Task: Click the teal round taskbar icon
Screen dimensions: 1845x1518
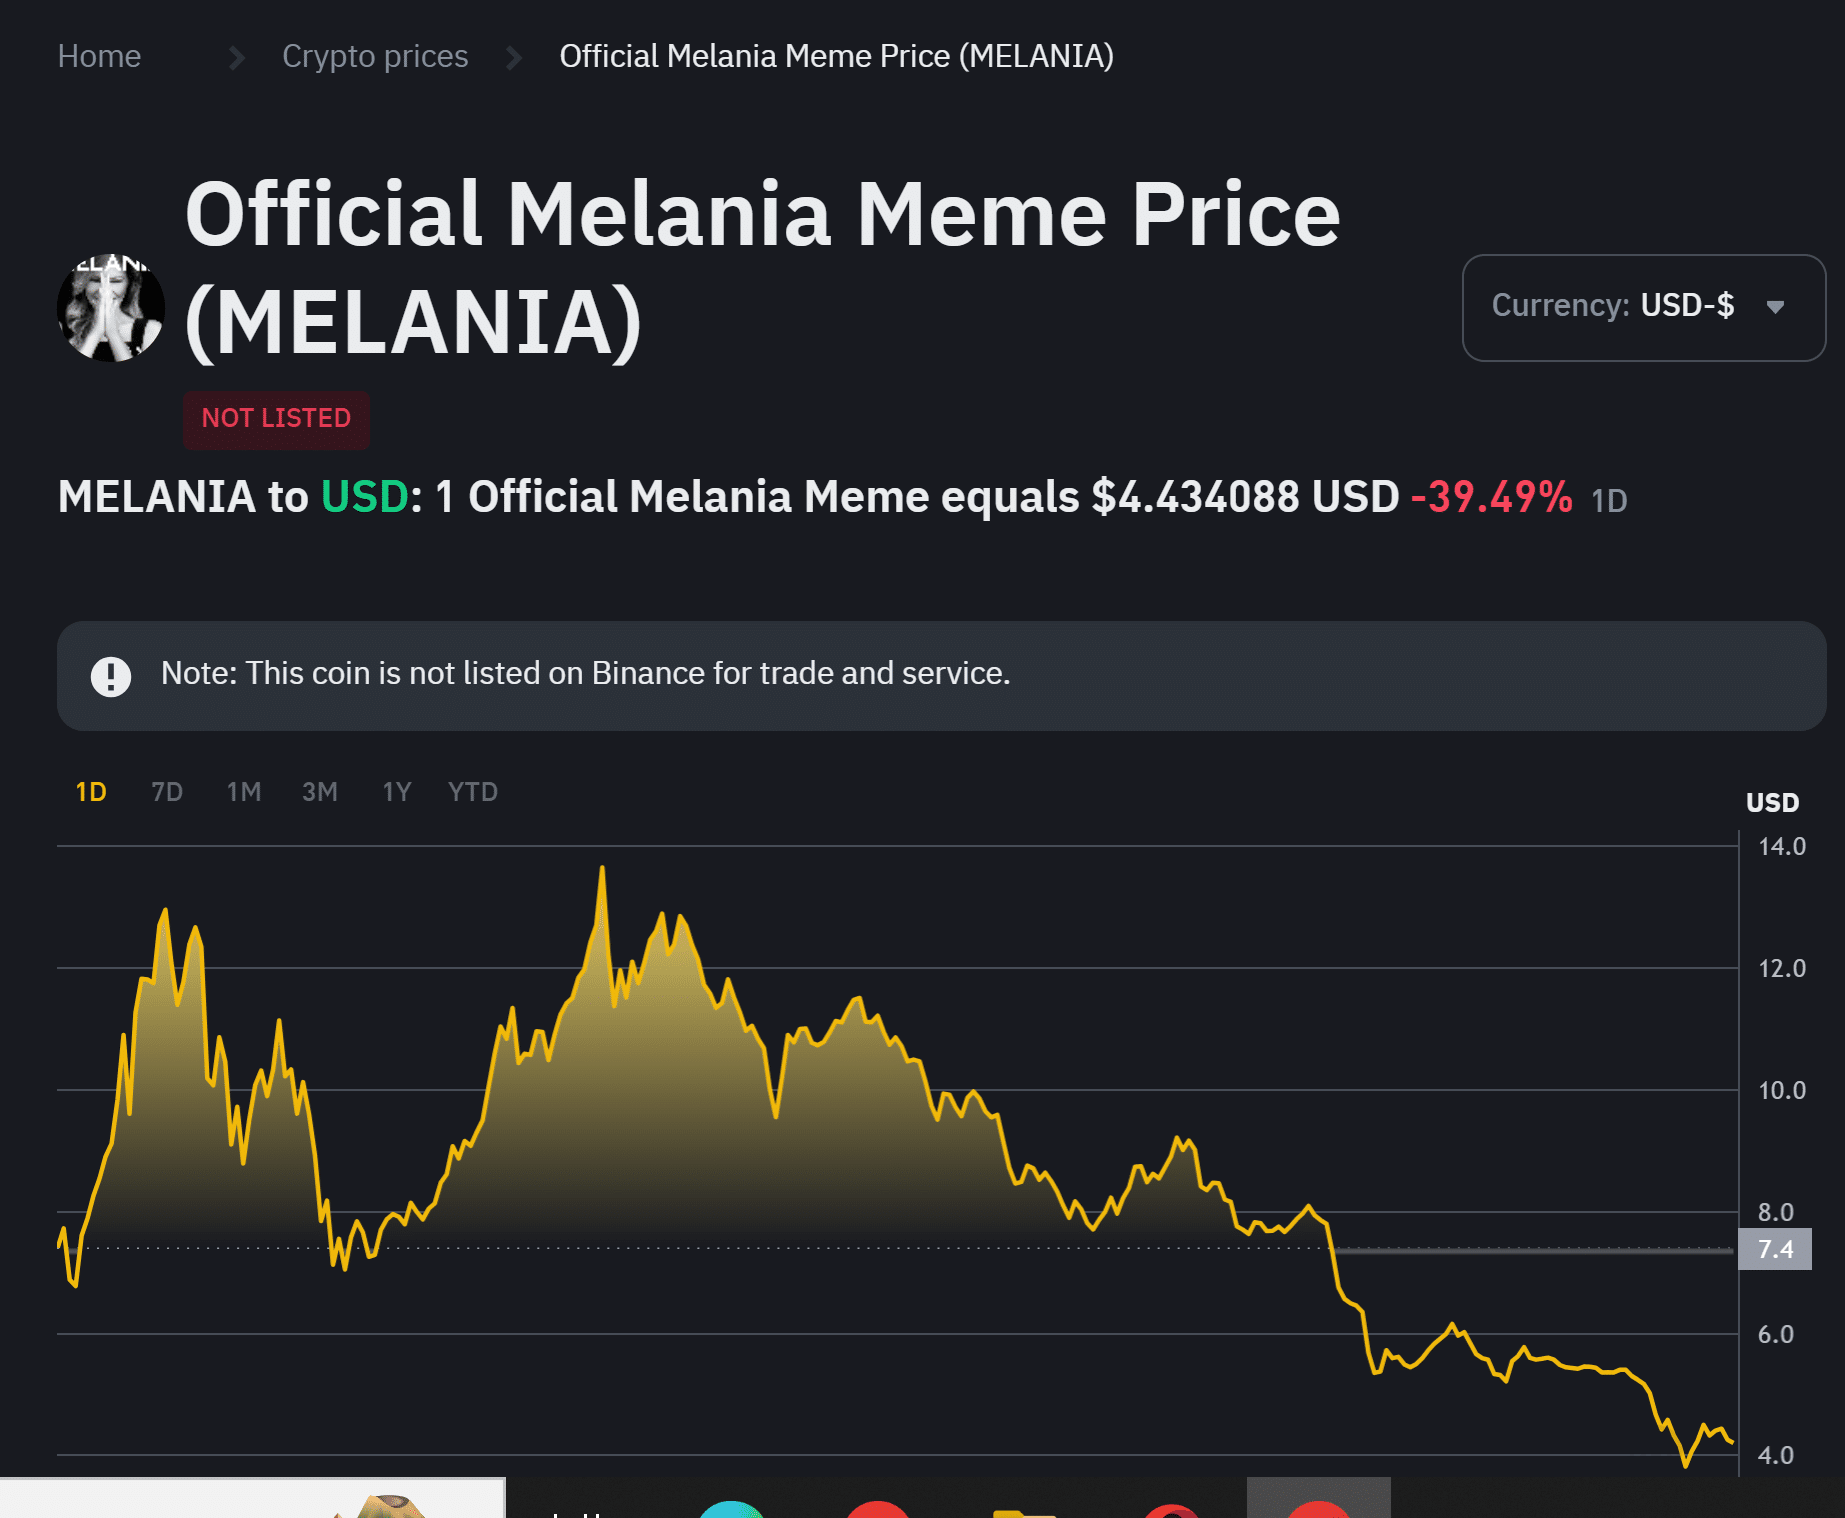Action: coord(731,1509)
